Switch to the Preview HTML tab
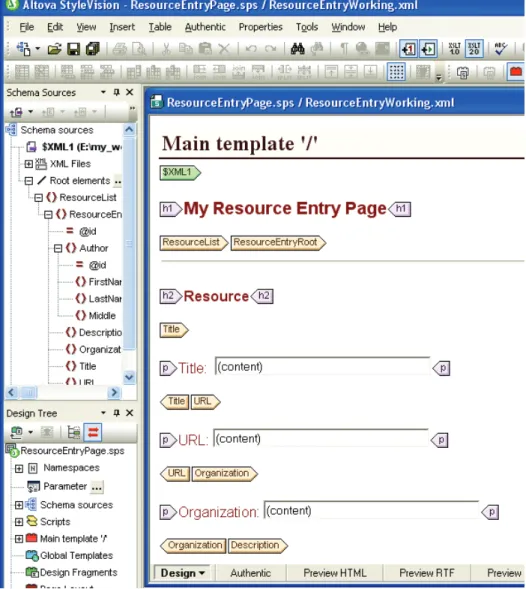The height and width of the screenshot is (589, 526). (x=335, y=573)
